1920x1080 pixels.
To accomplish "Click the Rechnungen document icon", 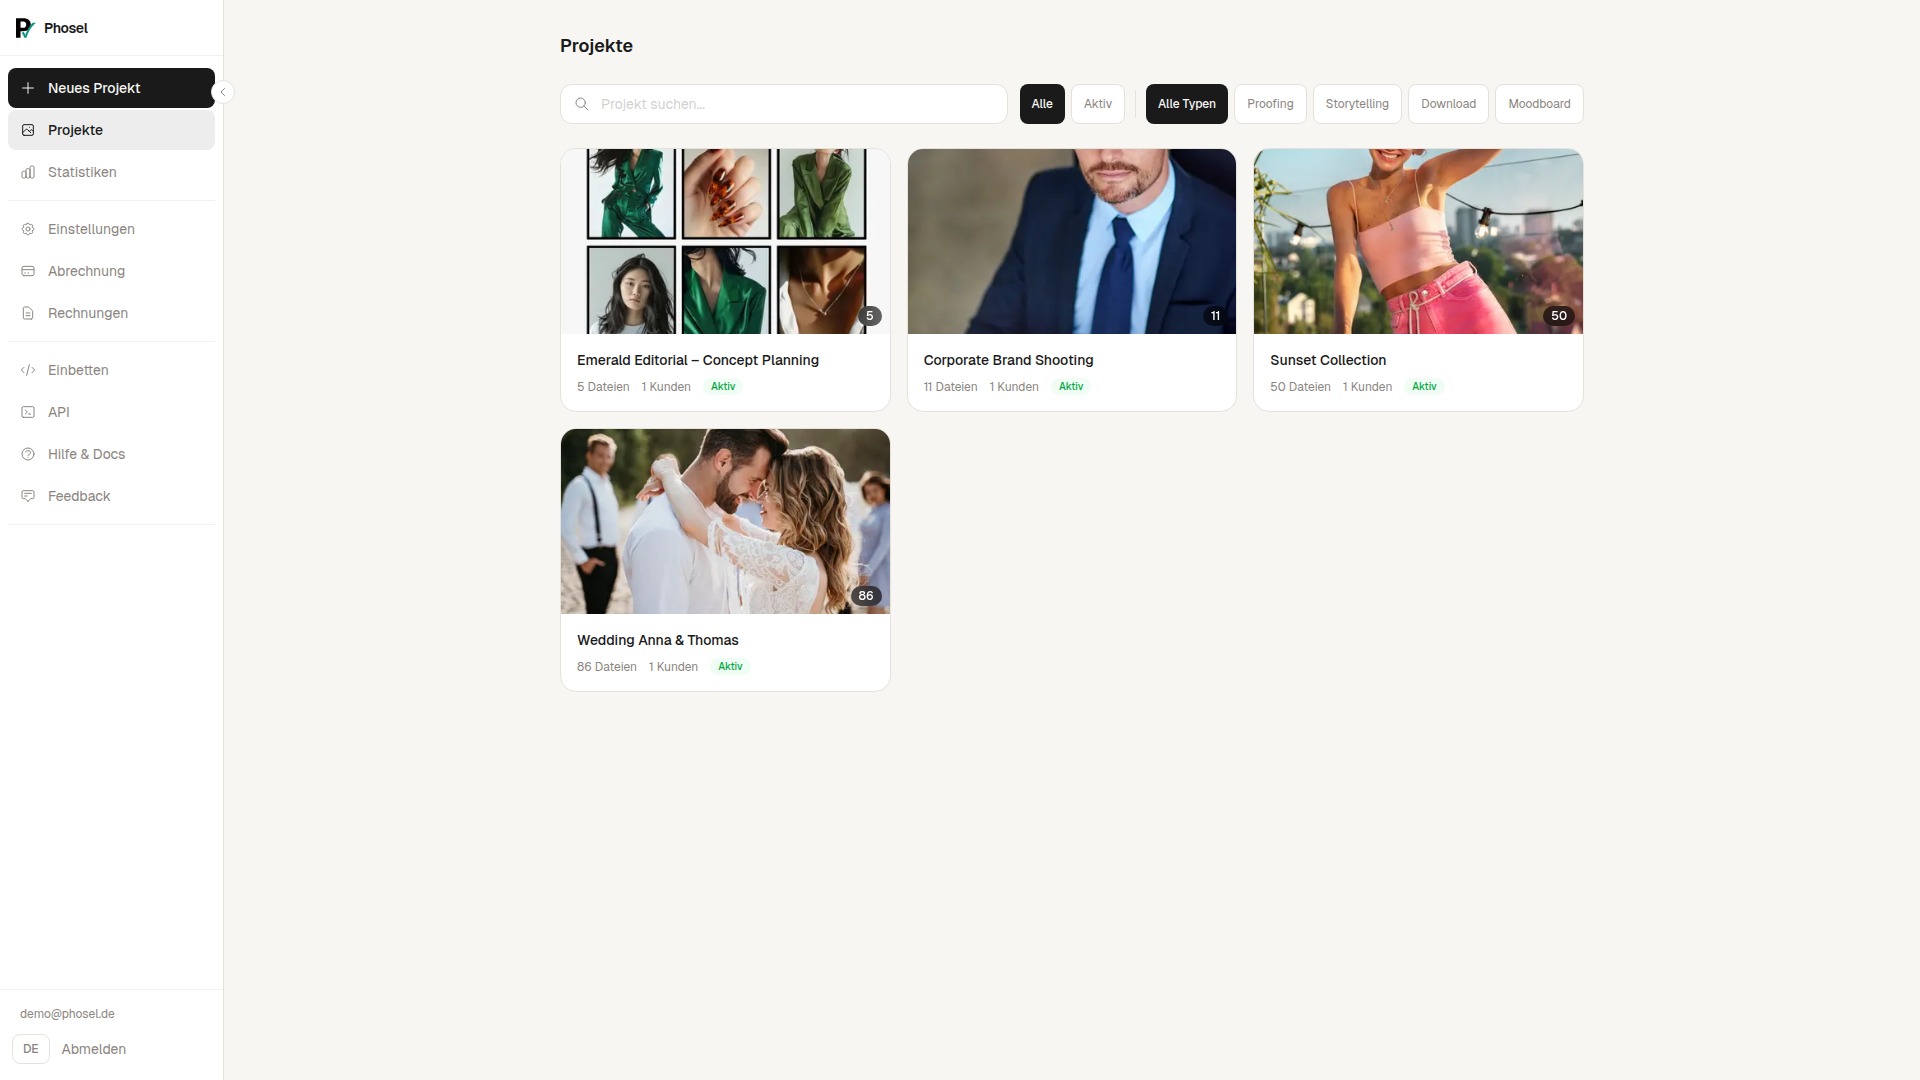I will pos(28,313).
